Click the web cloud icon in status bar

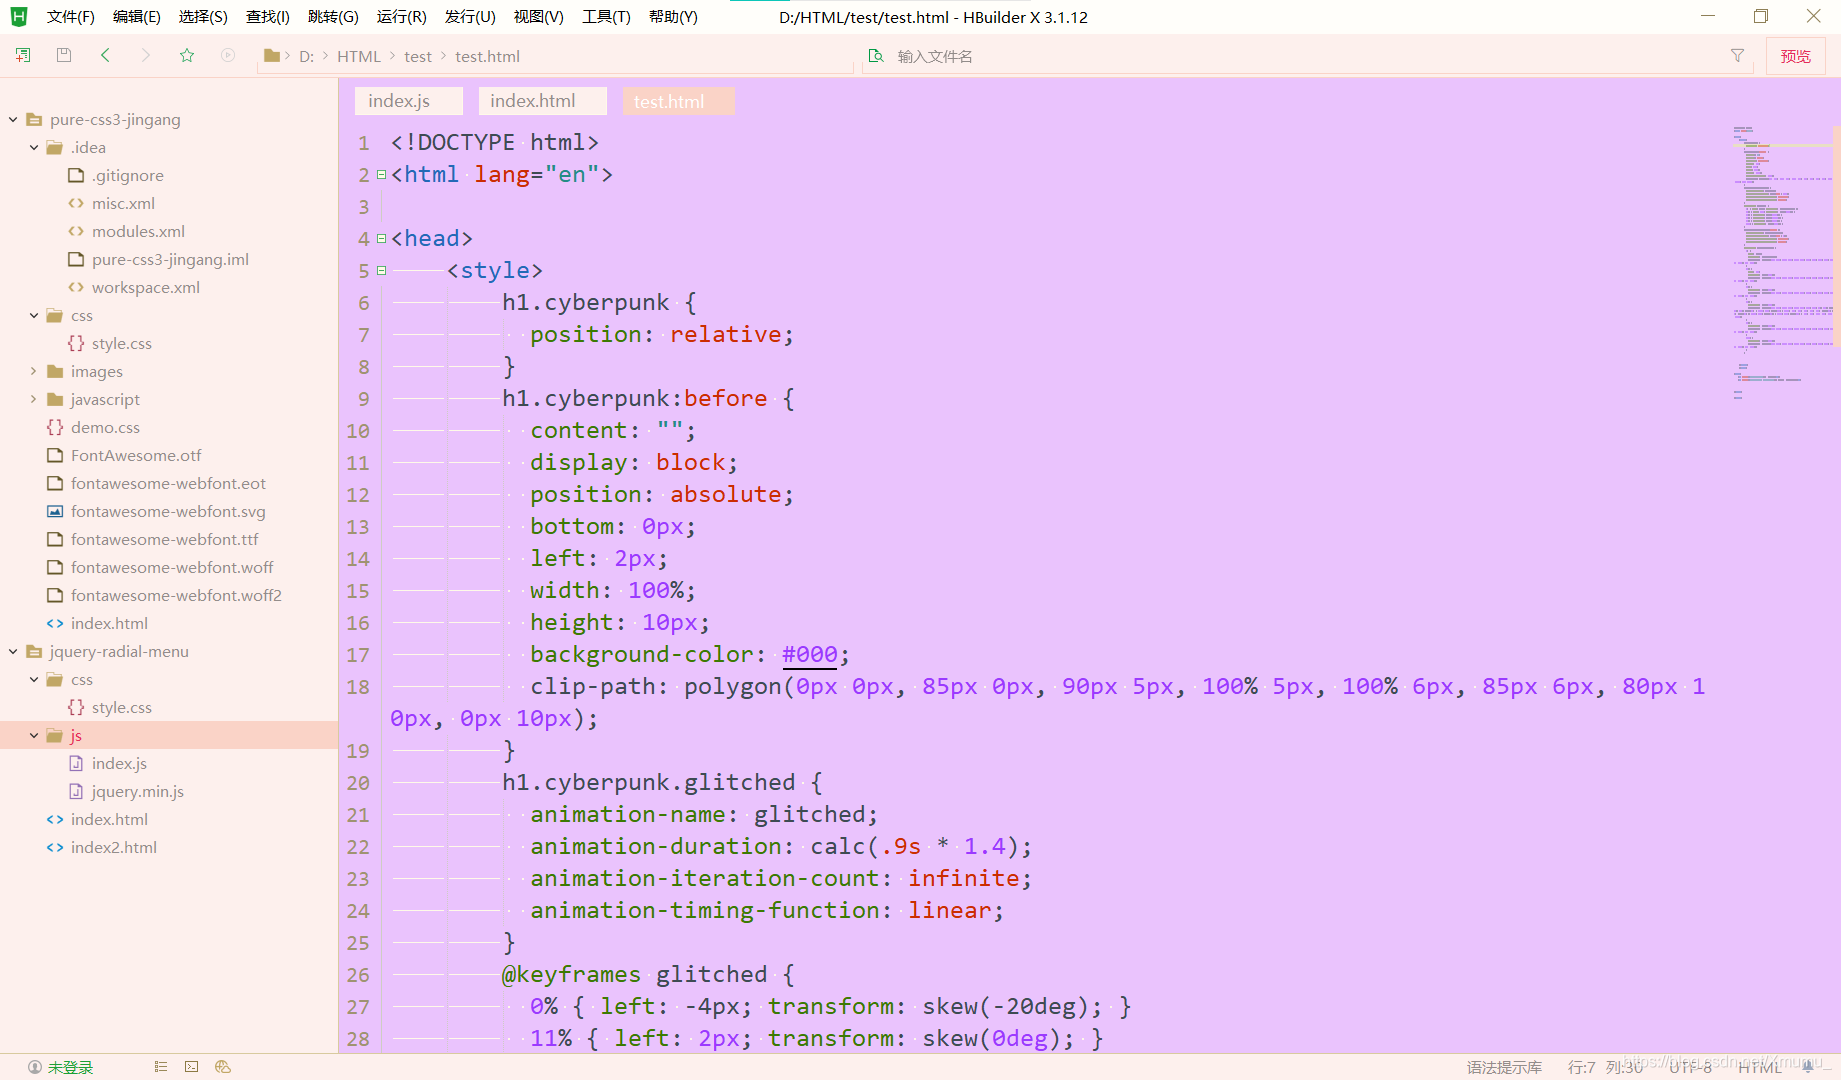tap(223, 1067)
